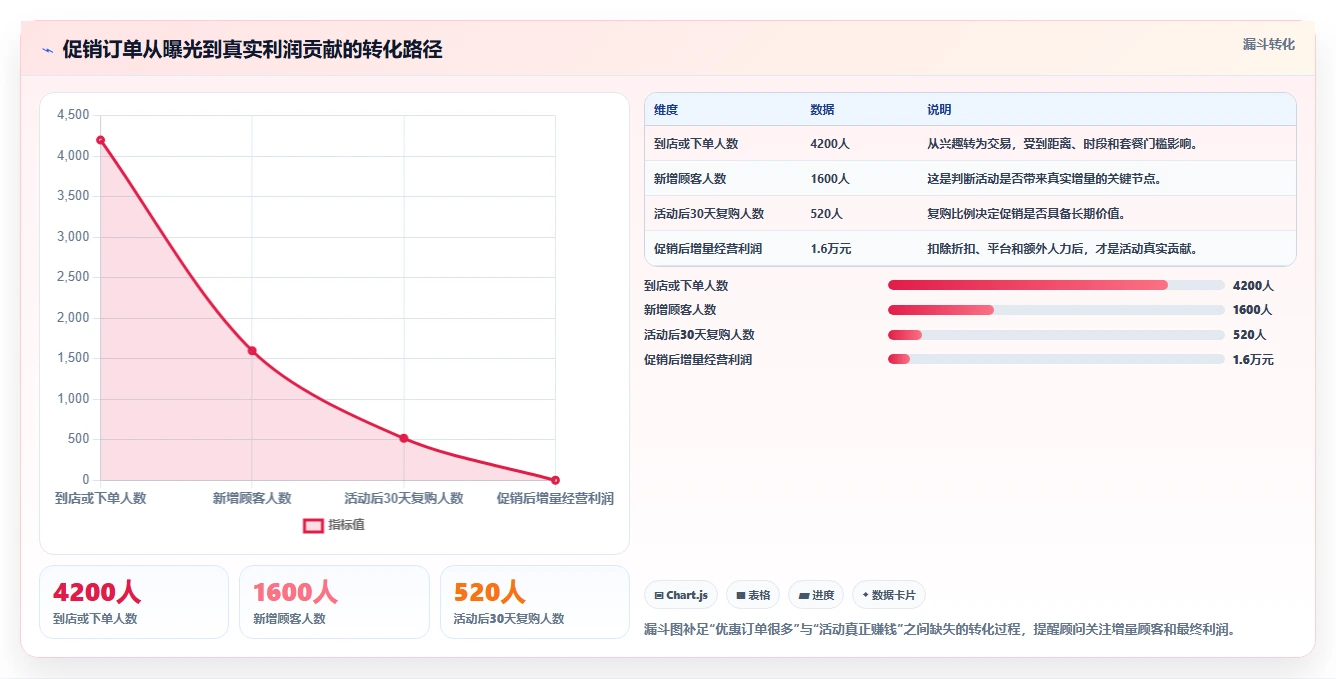The width and height of the screenshot is (1336, 679).
Task: Click the 新增顾客人数 progress bar
Action: click(1056, 310)
